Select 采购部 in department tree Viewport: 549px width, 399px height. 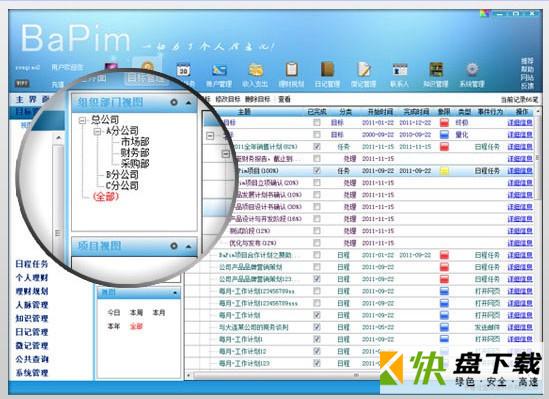[135, 163]
